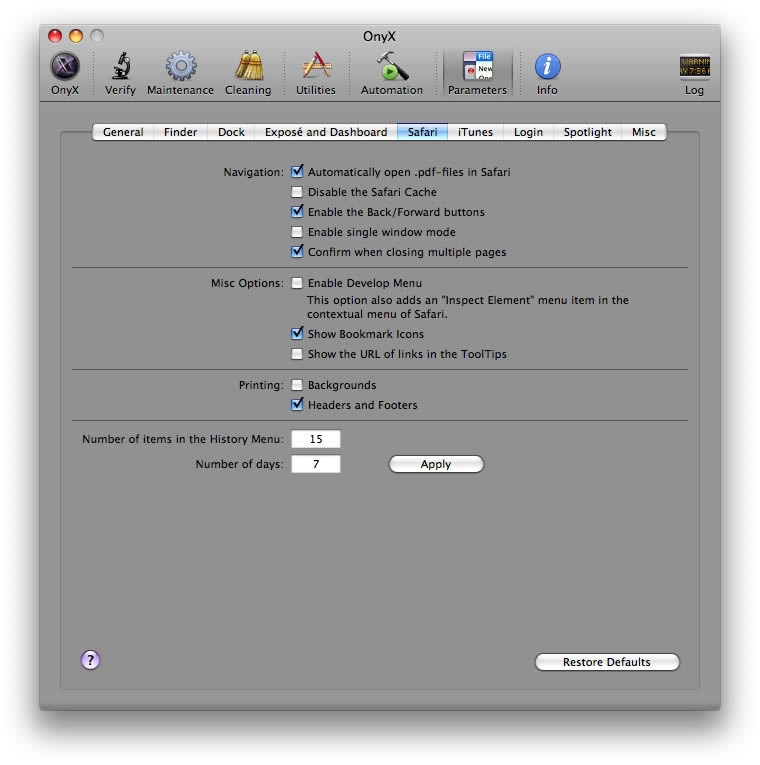
Task: Switch to the Login tab
Action: pyautogui.click(x=528, y=132)
